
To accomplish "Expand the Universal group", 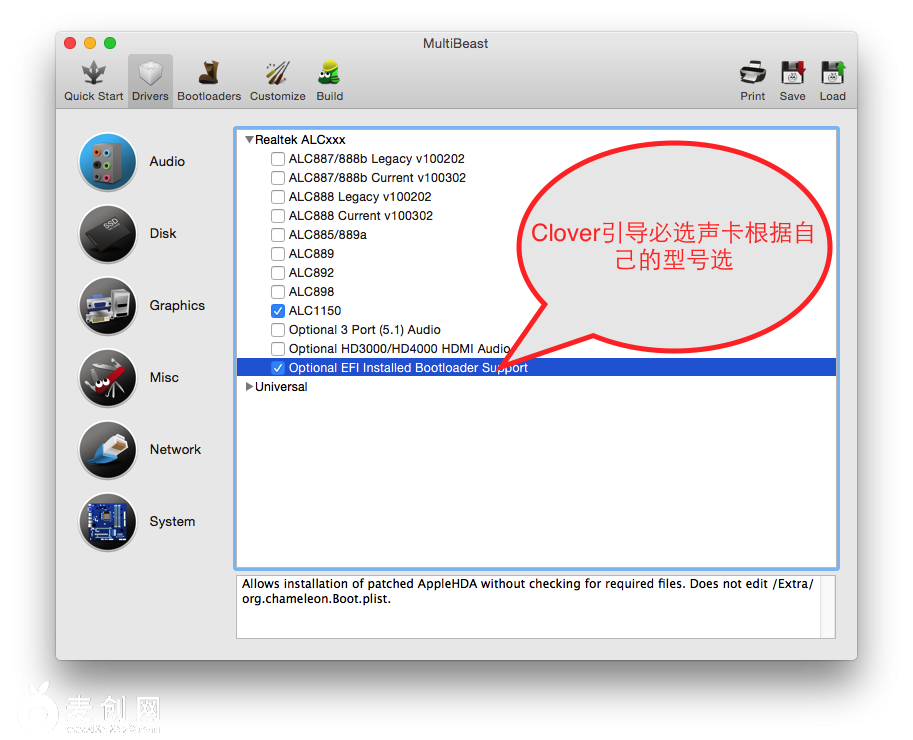I will [x=249, y=387].
